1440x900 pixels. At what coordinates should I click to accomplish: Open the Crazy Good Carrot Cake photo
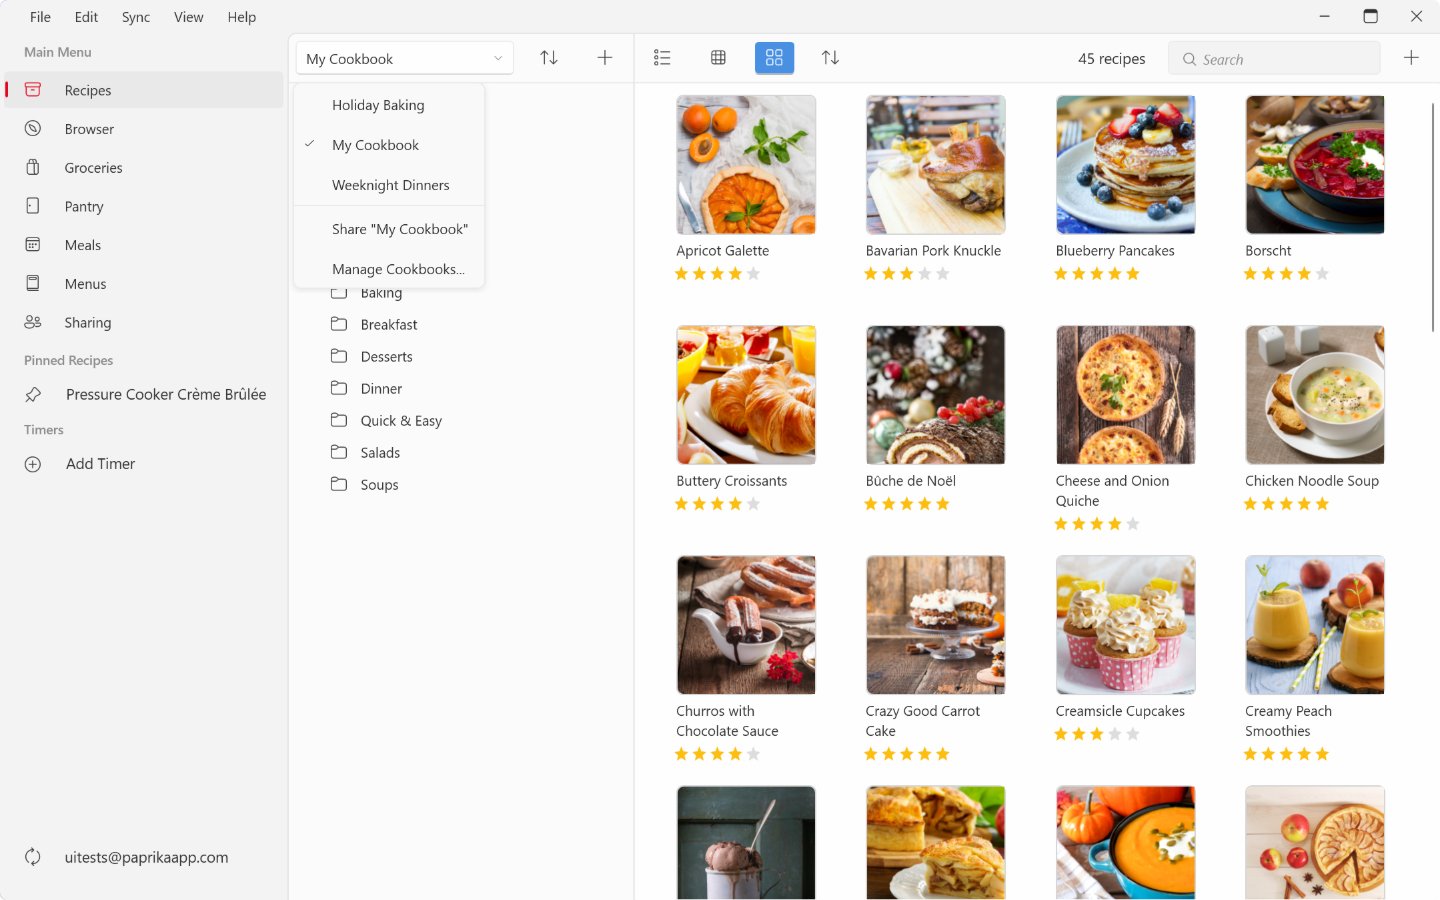pyautogui.click(x=935, y=625)
